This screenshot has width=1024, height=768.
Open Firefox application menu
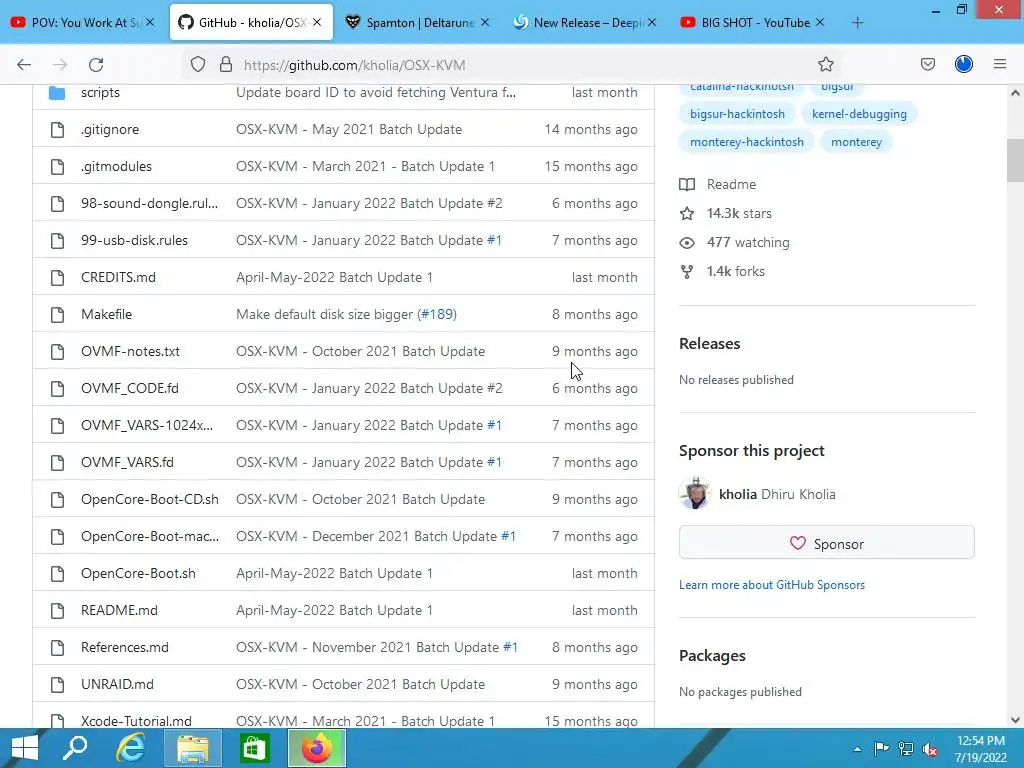tap(1000, 65)
